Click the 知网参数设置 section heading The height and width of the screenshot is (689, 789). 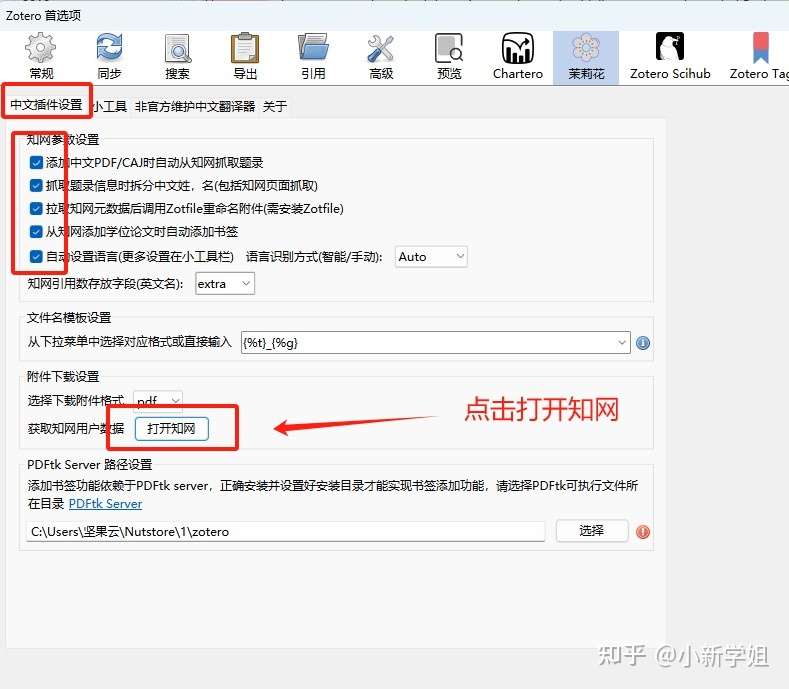coord(63,140)
